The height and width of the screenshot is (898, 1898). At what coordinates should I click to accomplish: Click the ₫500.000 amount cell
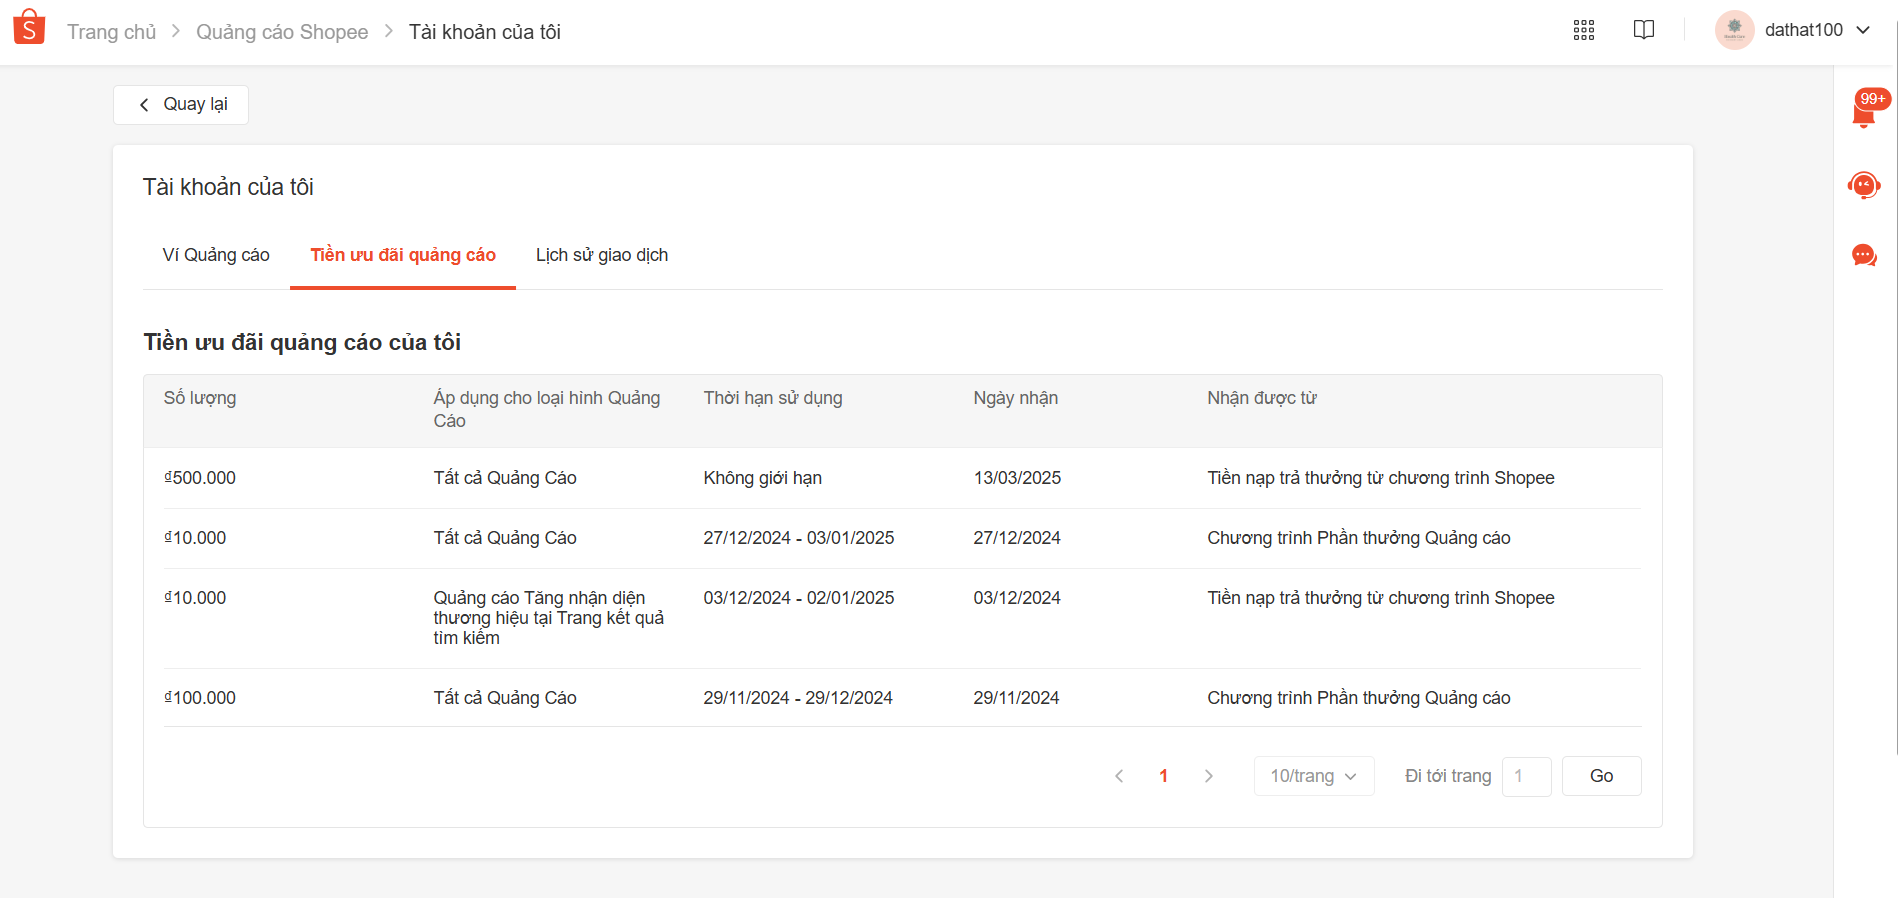click(200, 478)
